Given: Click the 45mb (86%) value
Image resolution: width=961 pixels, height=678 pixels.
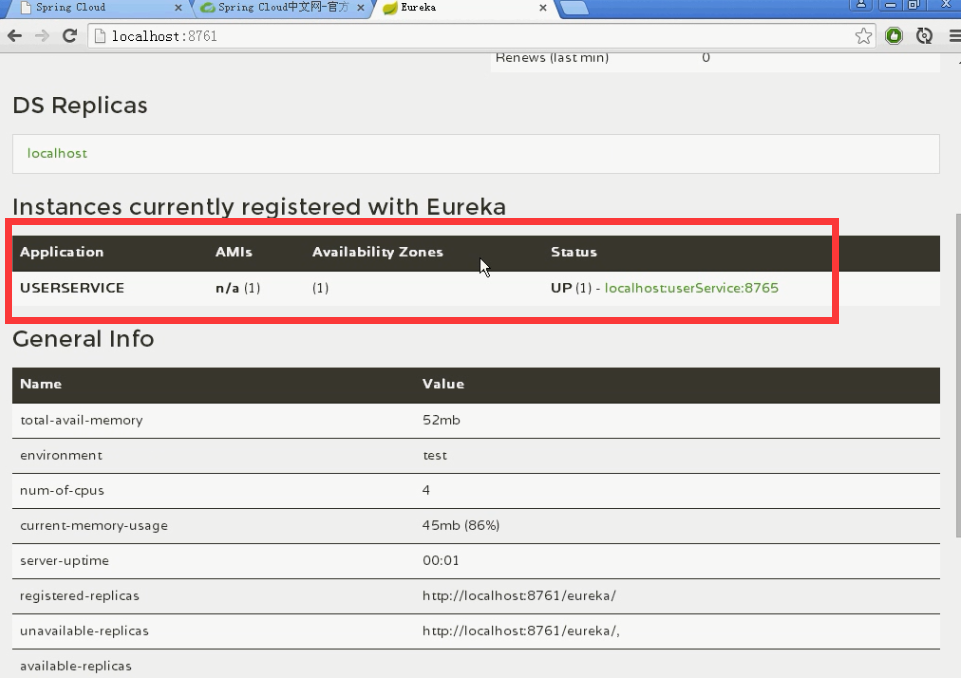Looking at the screenshot, I should pos(461,525).
